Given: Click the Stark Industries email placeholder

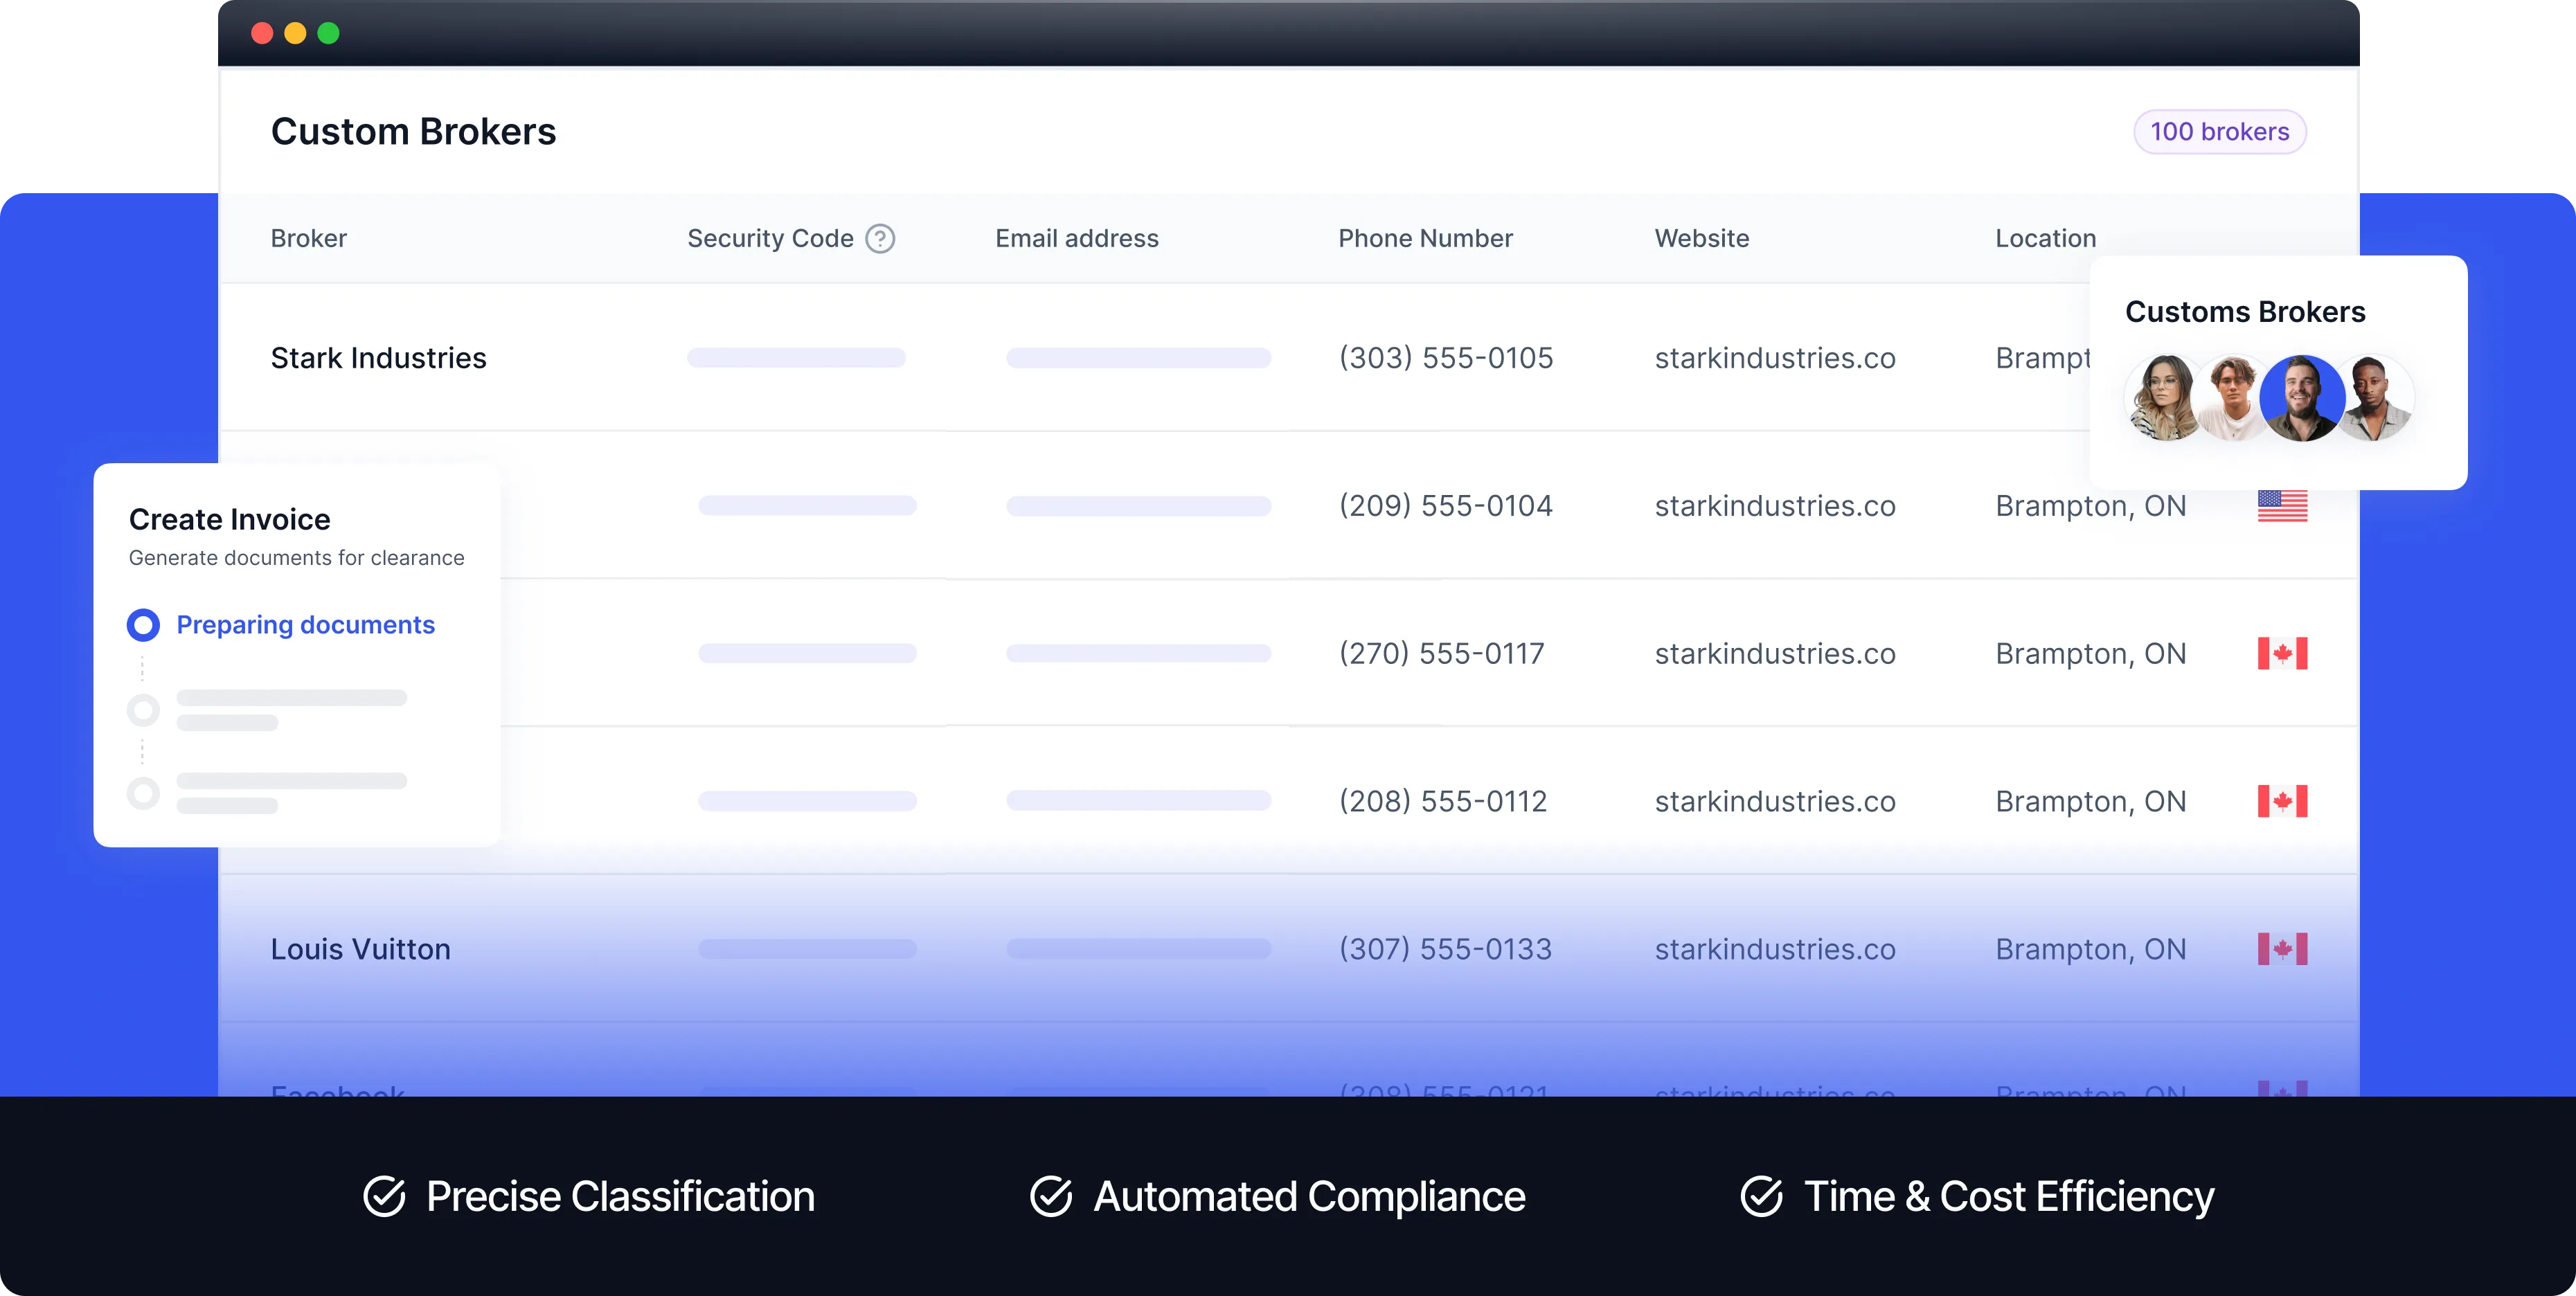Looking at the screenshot, I should coord(1138,358).
